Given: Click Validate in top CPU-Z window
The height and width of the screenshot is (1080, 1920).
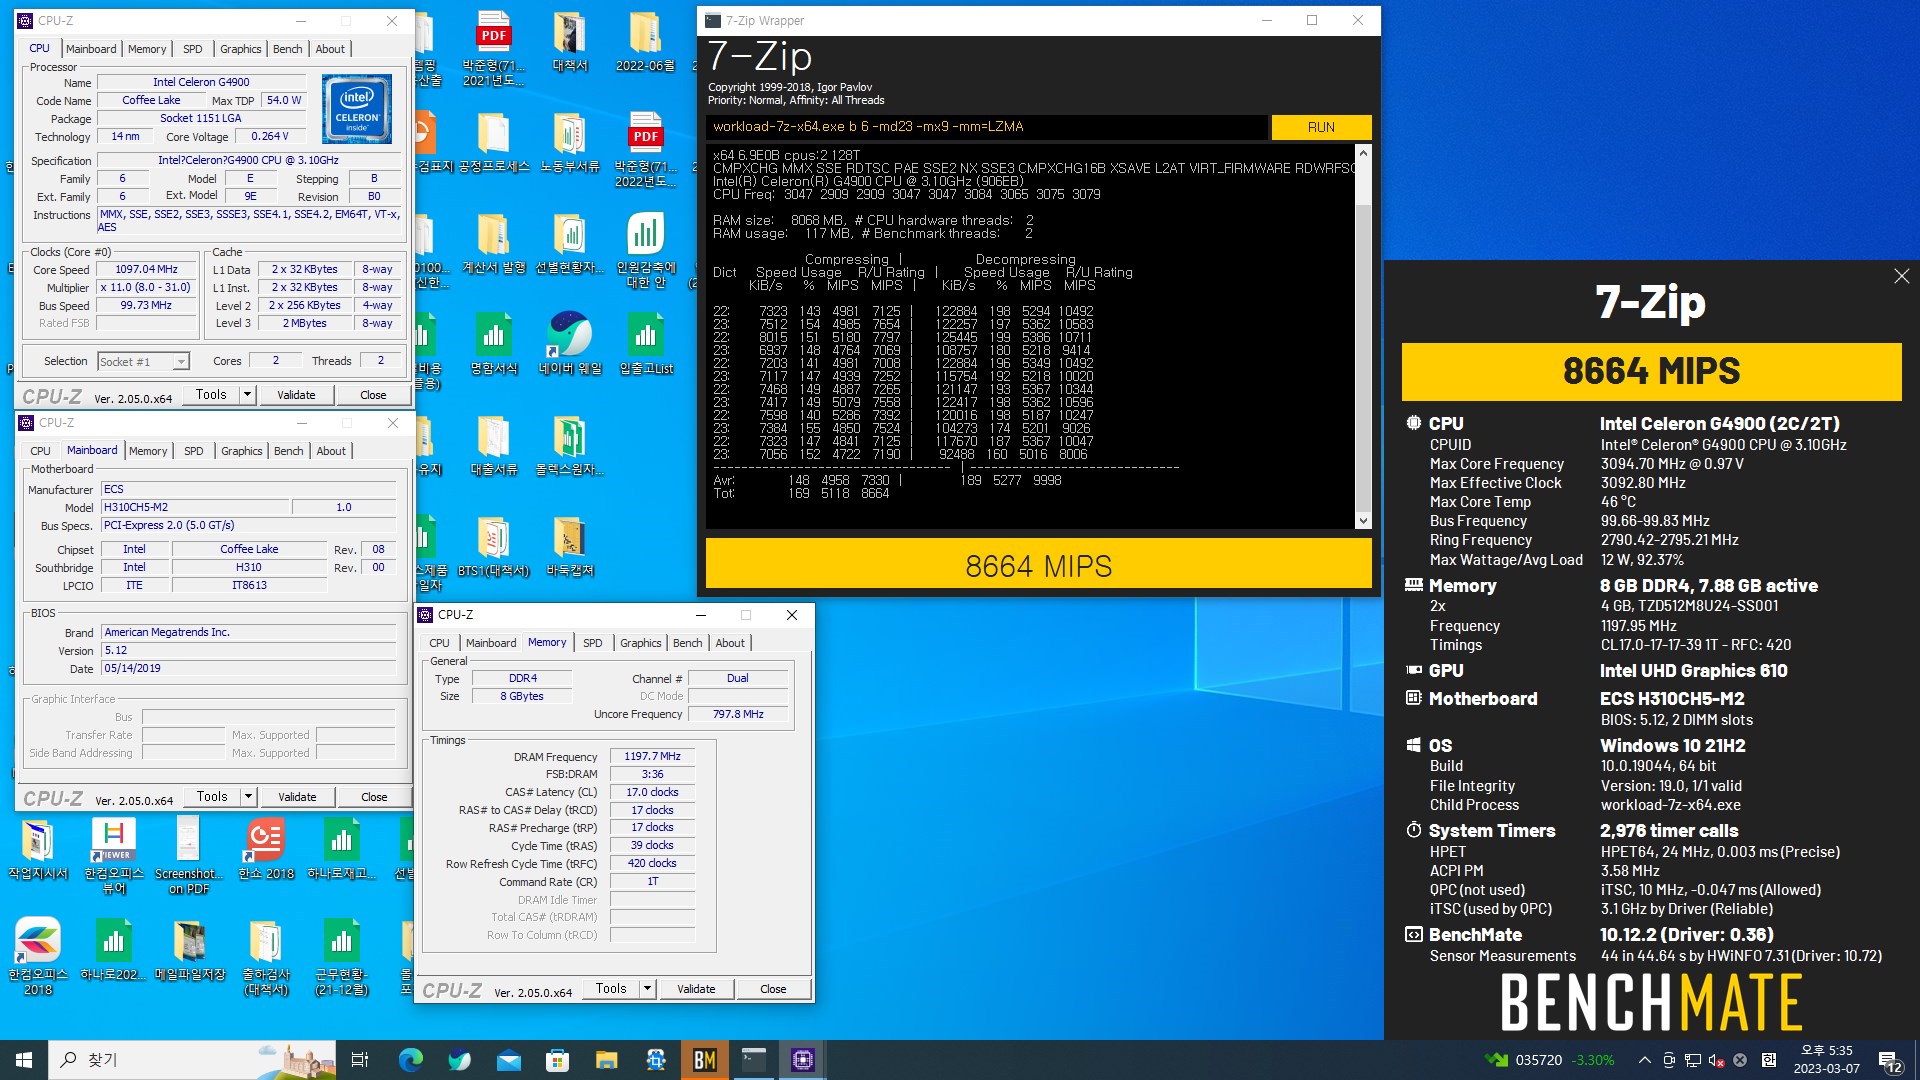Looking at the screenshot, I should coord(296,395).
